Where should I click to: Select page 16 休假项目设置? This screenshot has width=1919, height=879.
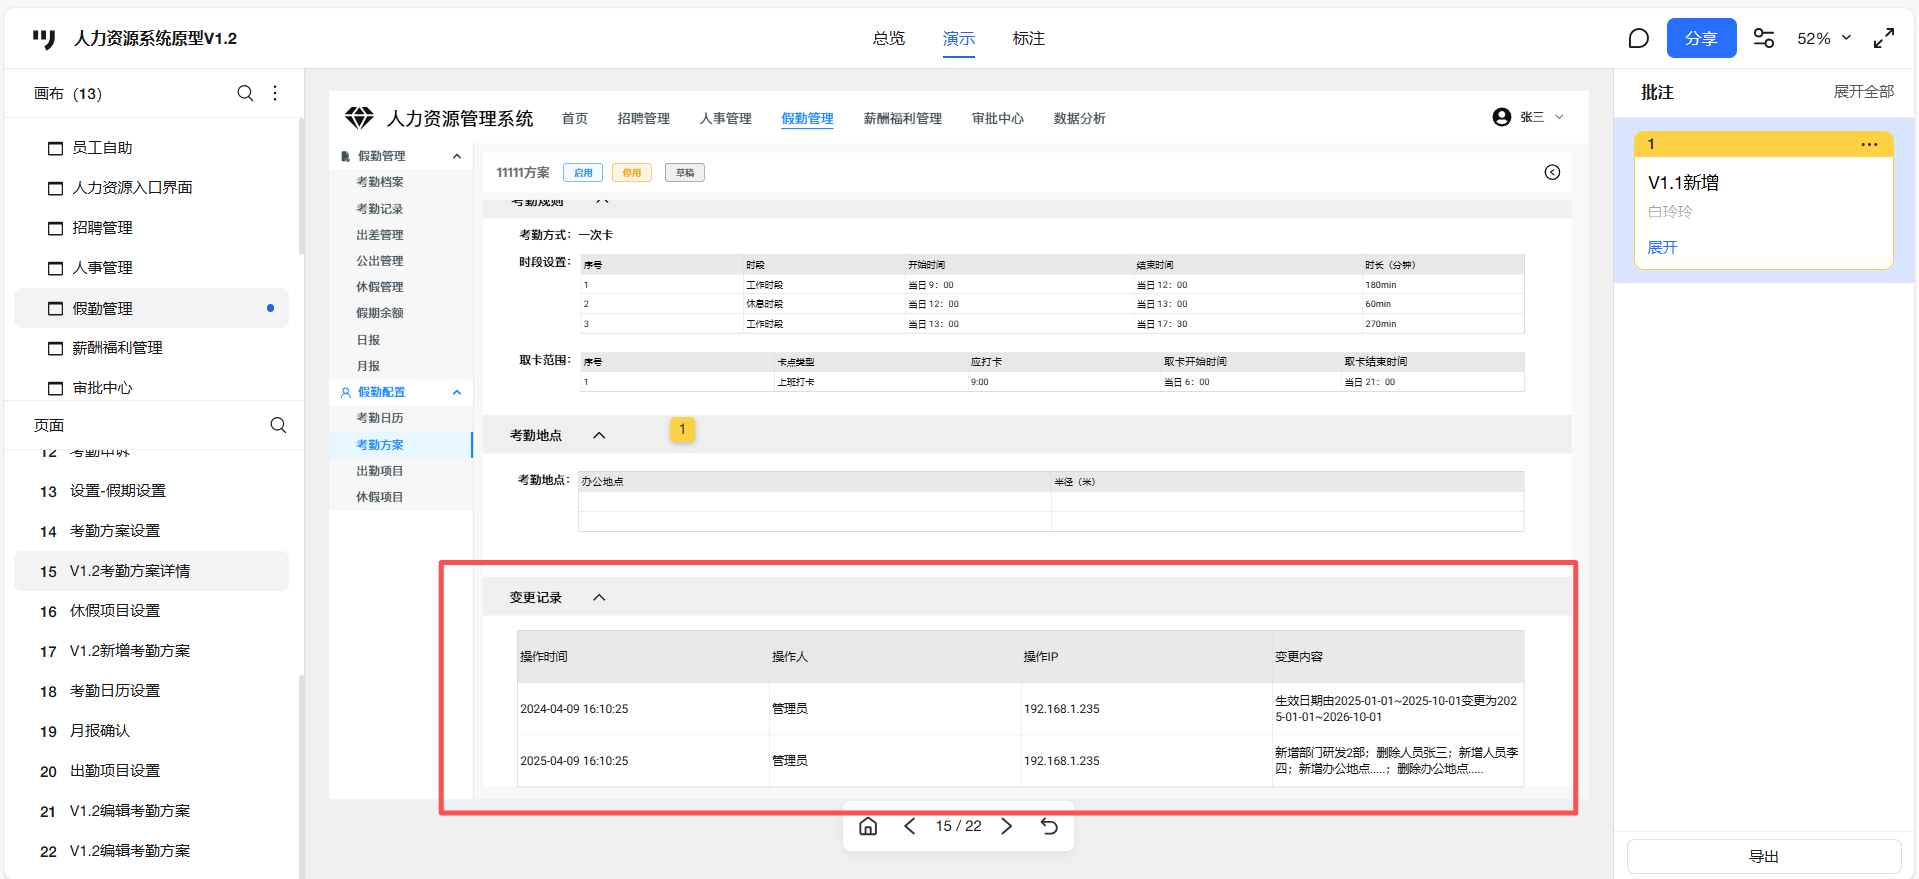click(115, 611)
